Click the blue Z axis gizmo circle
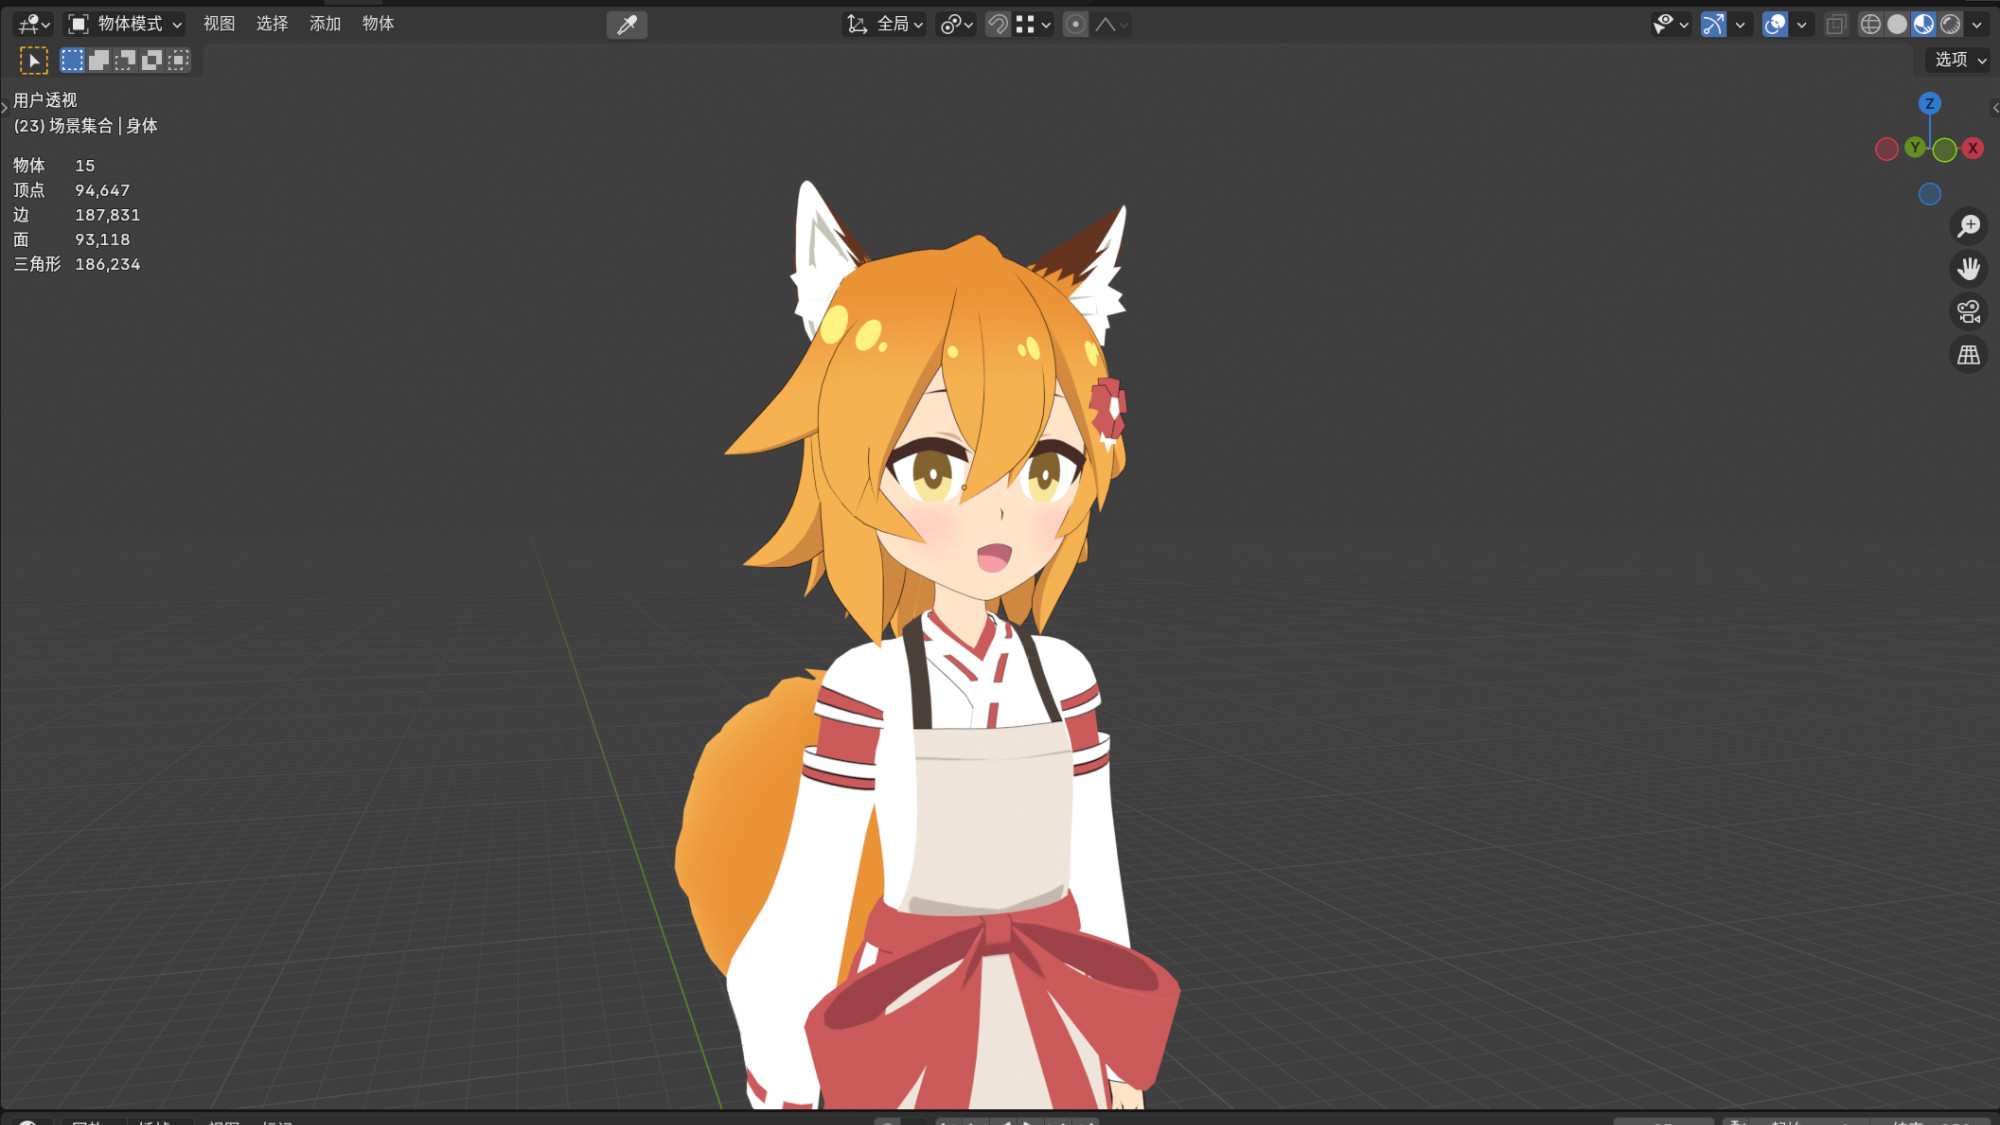This screenshot has width=2000, height=1125. tap(1929, 103)
